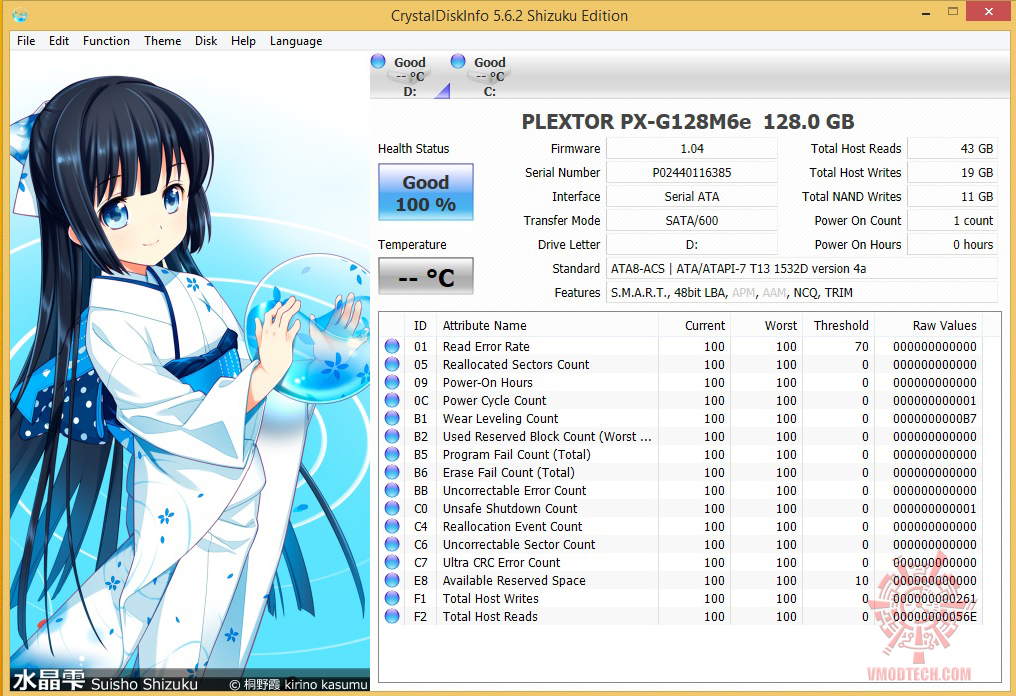Open the Disk menu

point(206,41)
